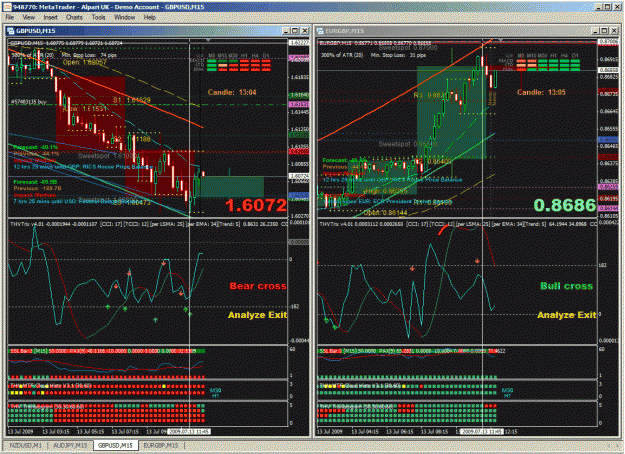The width and height of the screenshot is (625, 454).
Task: Click the GBPUSD,M15 chart window icon
Action: tap(11, 31)
